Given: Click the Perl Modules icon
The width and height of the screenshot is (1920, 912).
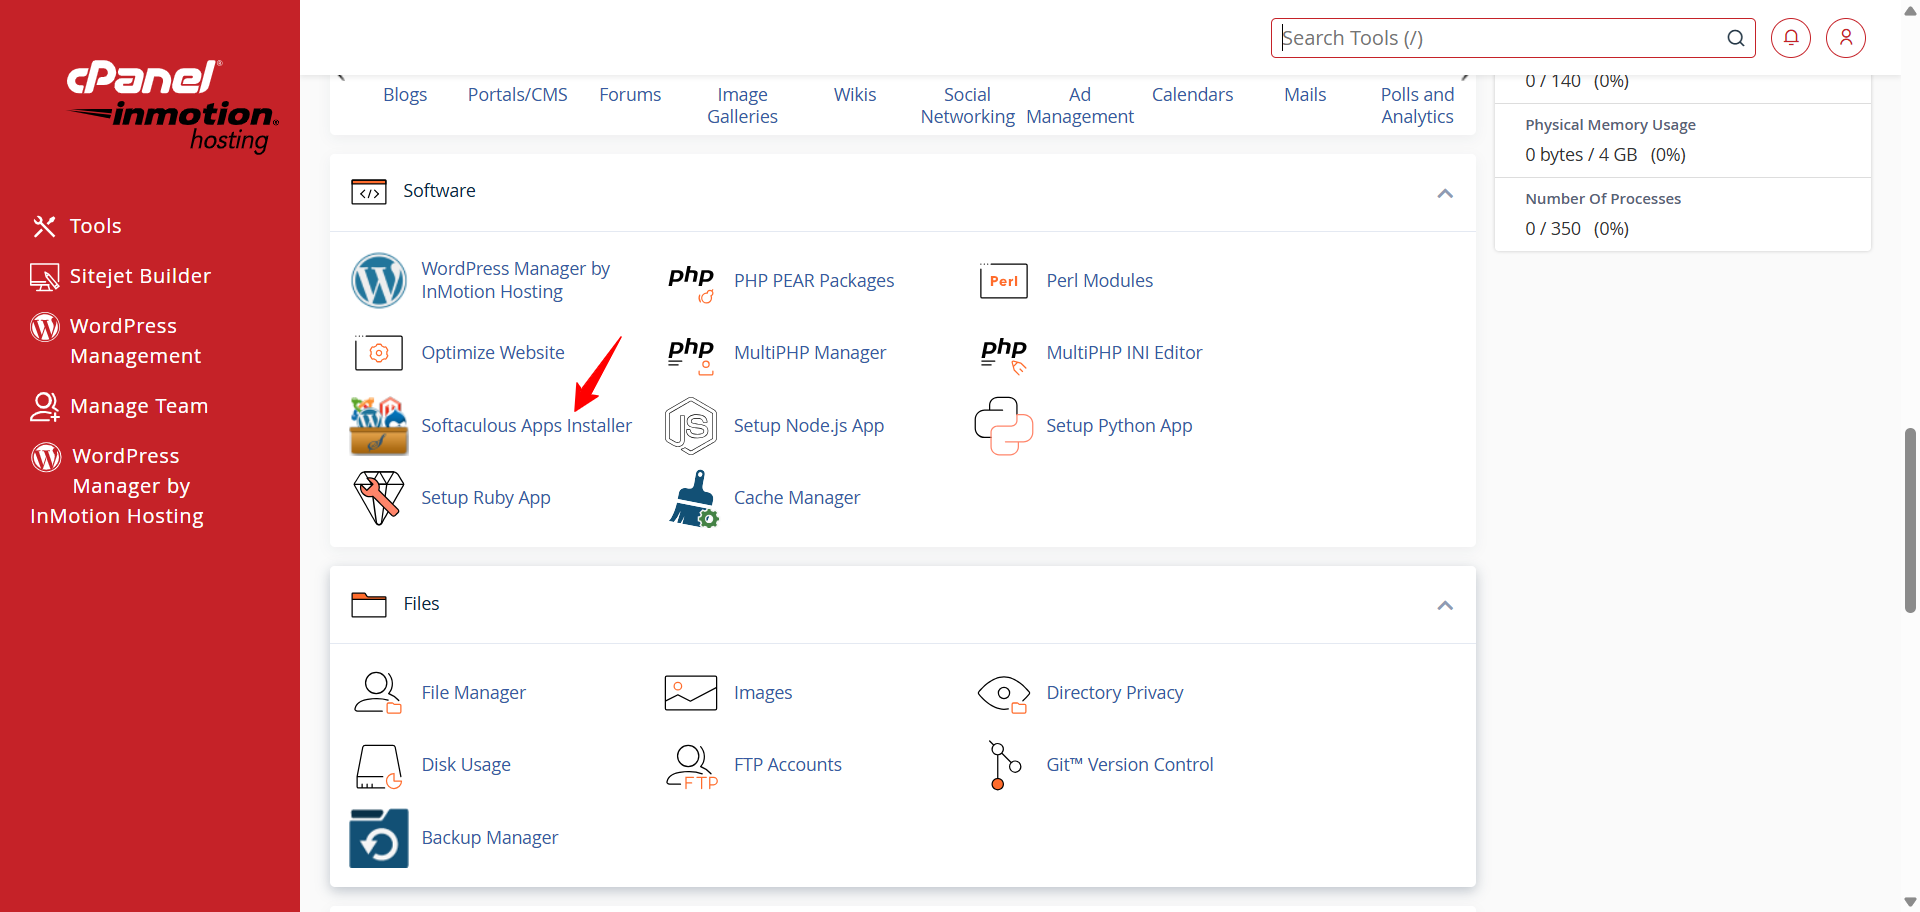Looking at the screenshot, I should (1003, 281).
